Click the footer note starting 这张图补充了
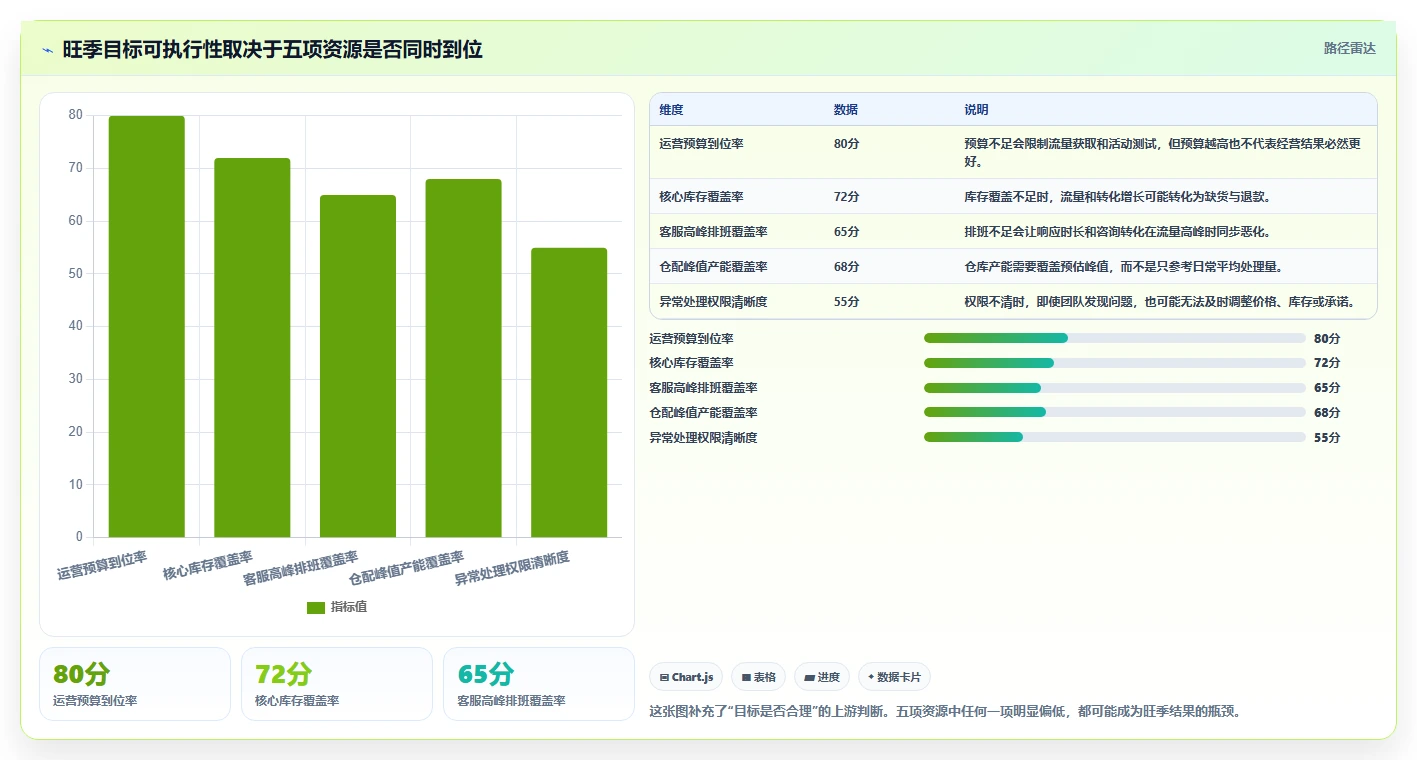The image size is (1417, 760). pos(945,712)
